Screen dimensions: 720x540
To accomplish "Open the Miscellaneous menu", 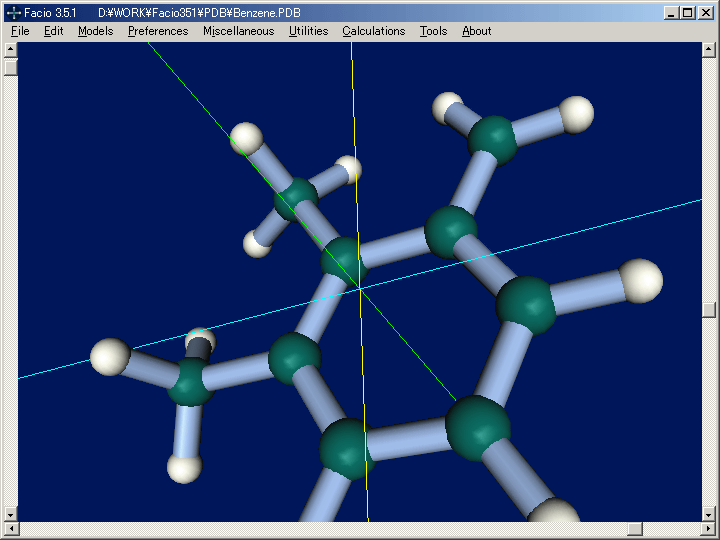I will [238, 31].
